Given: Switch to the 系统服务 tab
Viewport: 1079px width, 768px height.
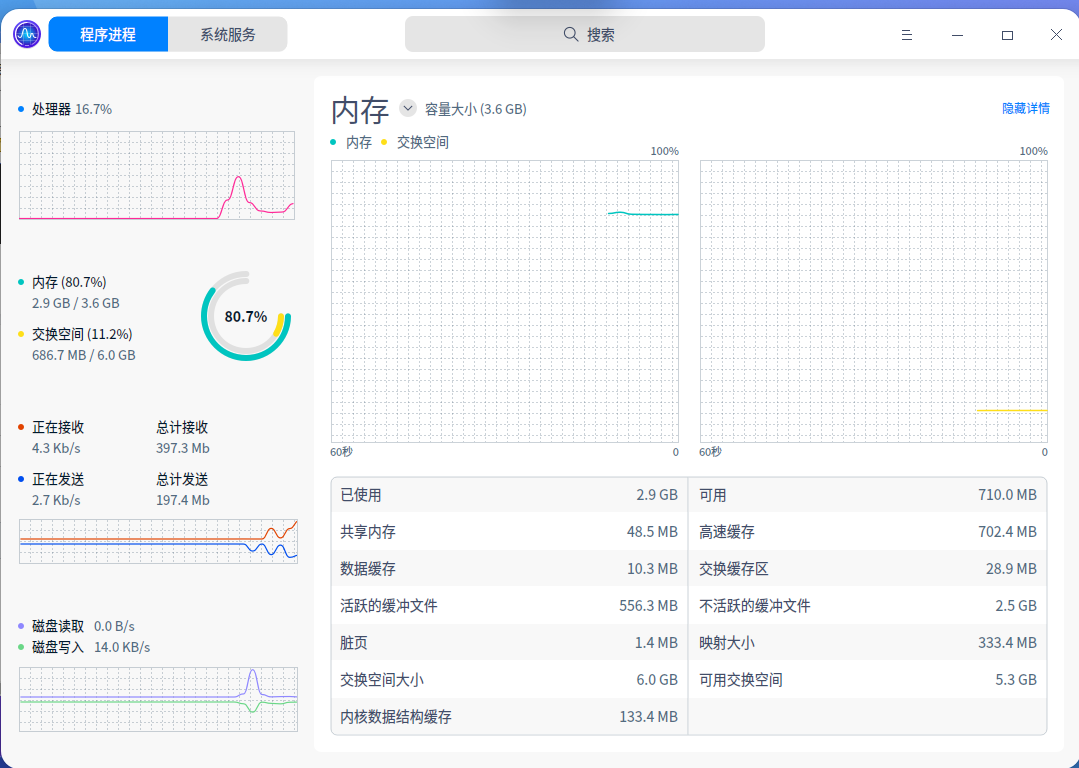Looking at the screenshot, I should pos(227,33).
